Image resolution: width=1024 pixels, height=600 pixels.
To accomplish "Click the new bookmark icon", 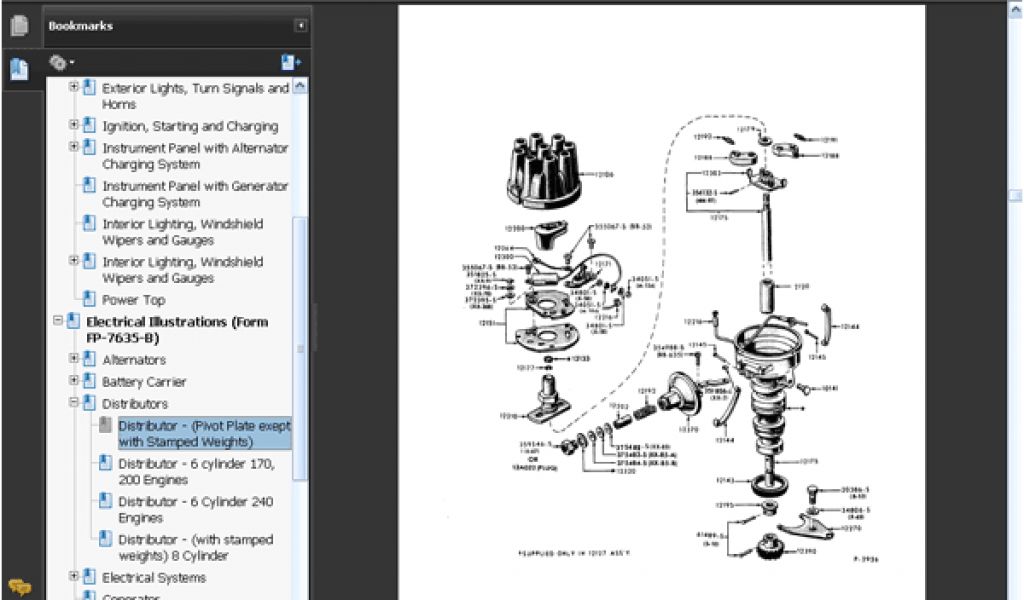I will point(291,63).
